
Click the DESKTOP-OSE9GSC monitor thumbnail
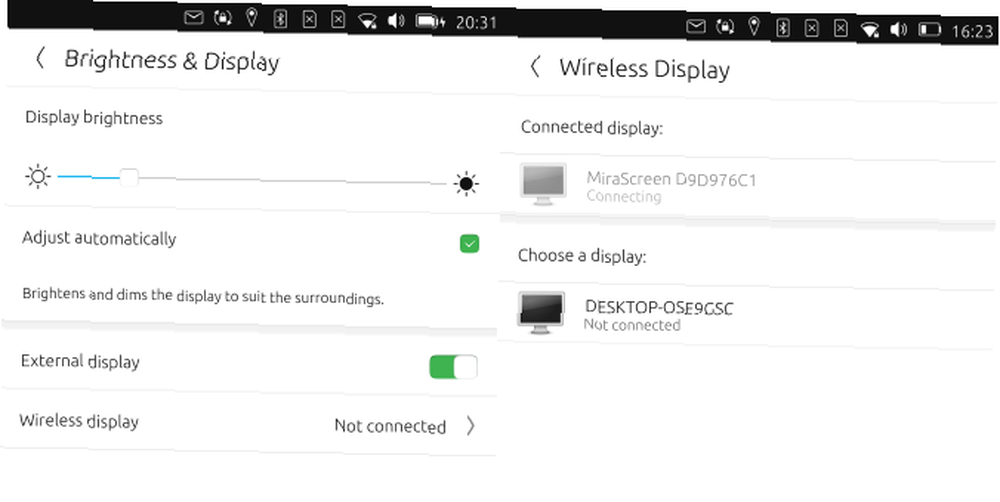coord(541,313)
